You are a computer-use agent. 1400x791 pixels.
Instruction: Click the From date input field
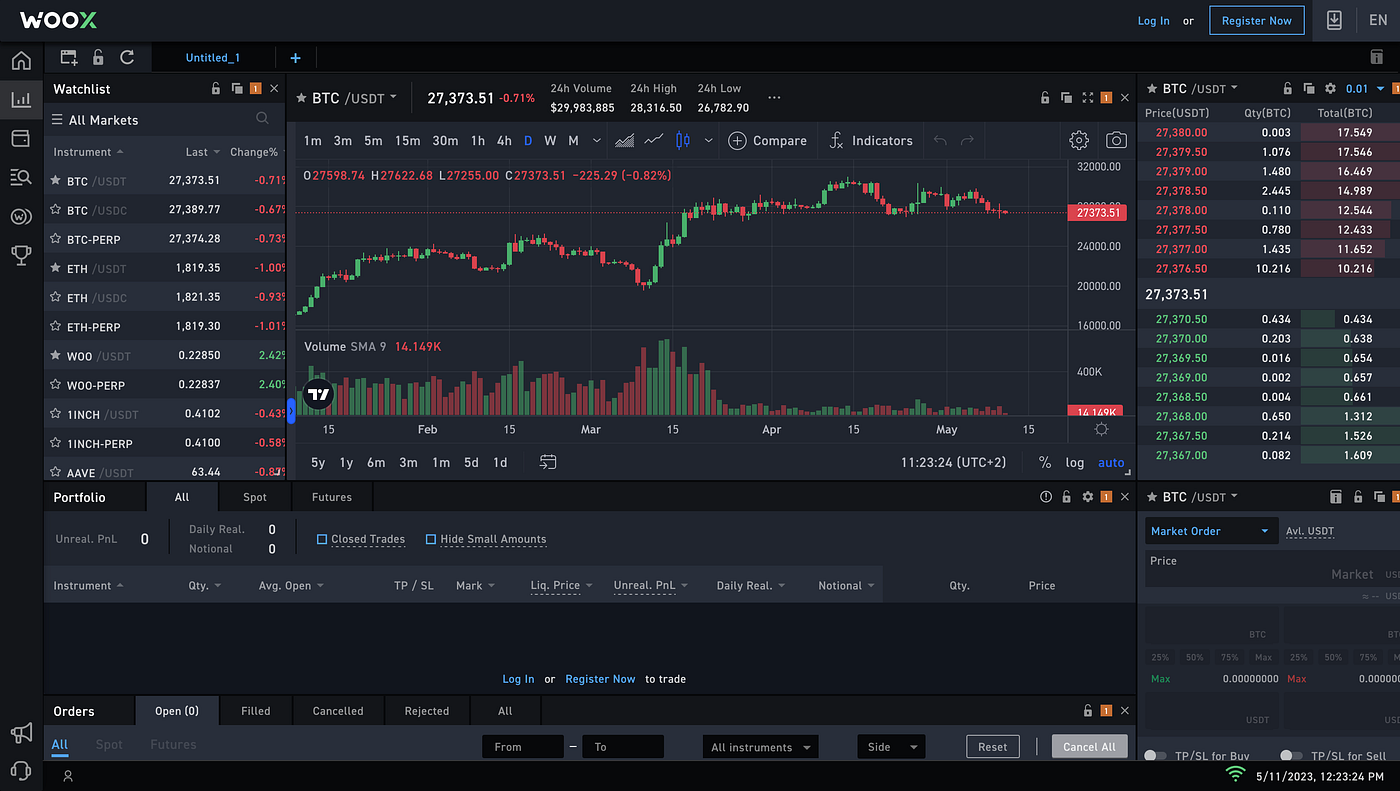click(523, 747)
